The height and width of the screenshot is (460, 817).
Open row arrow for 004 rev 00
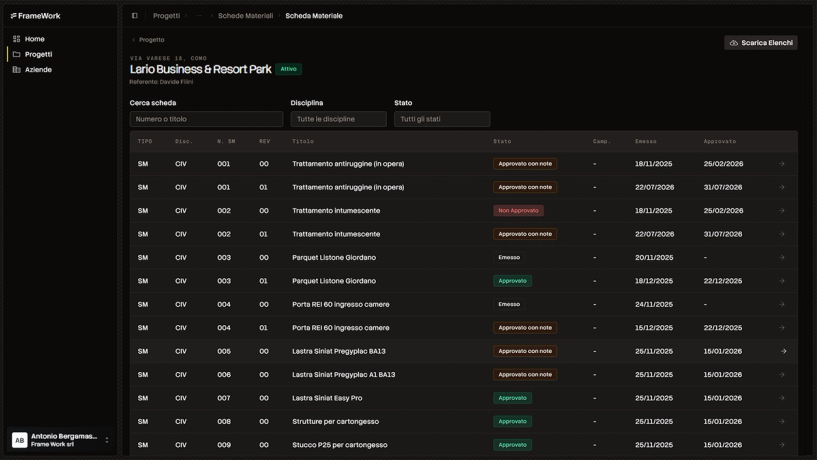[x=782, y=304]
